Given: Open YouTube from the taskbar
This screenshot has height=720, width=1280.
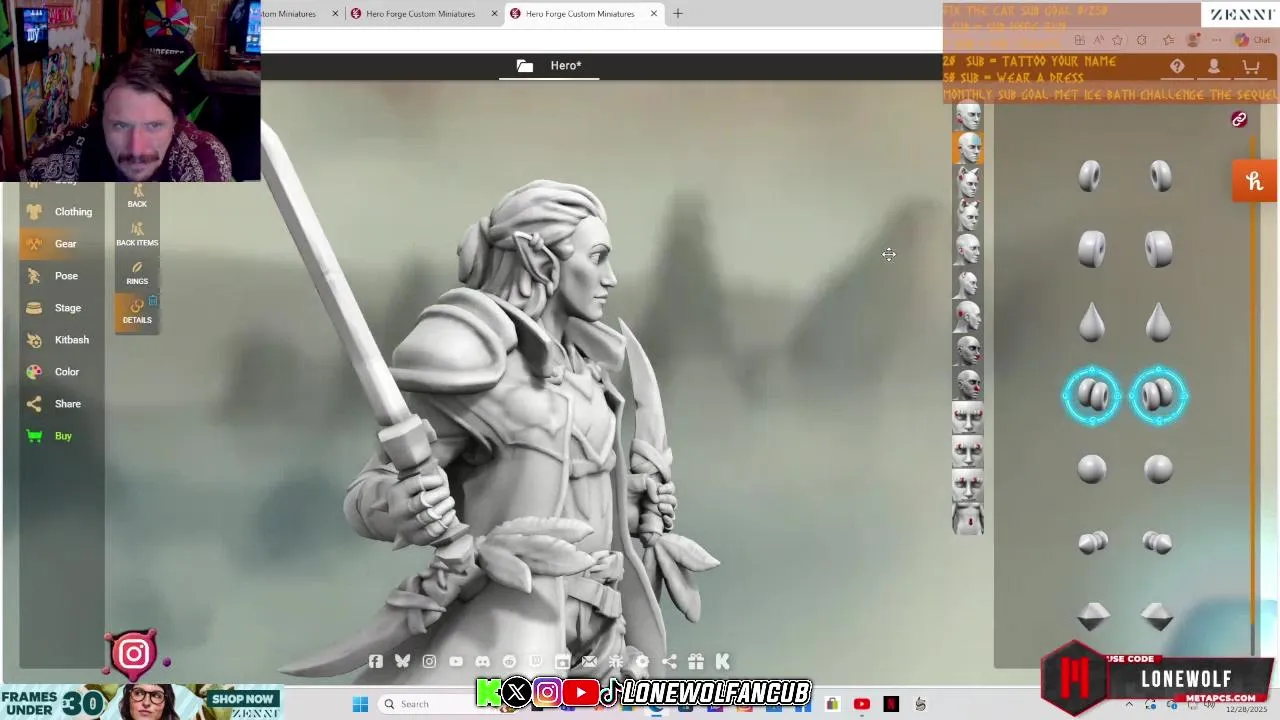Looking at the screenshot, I should 862,704.
